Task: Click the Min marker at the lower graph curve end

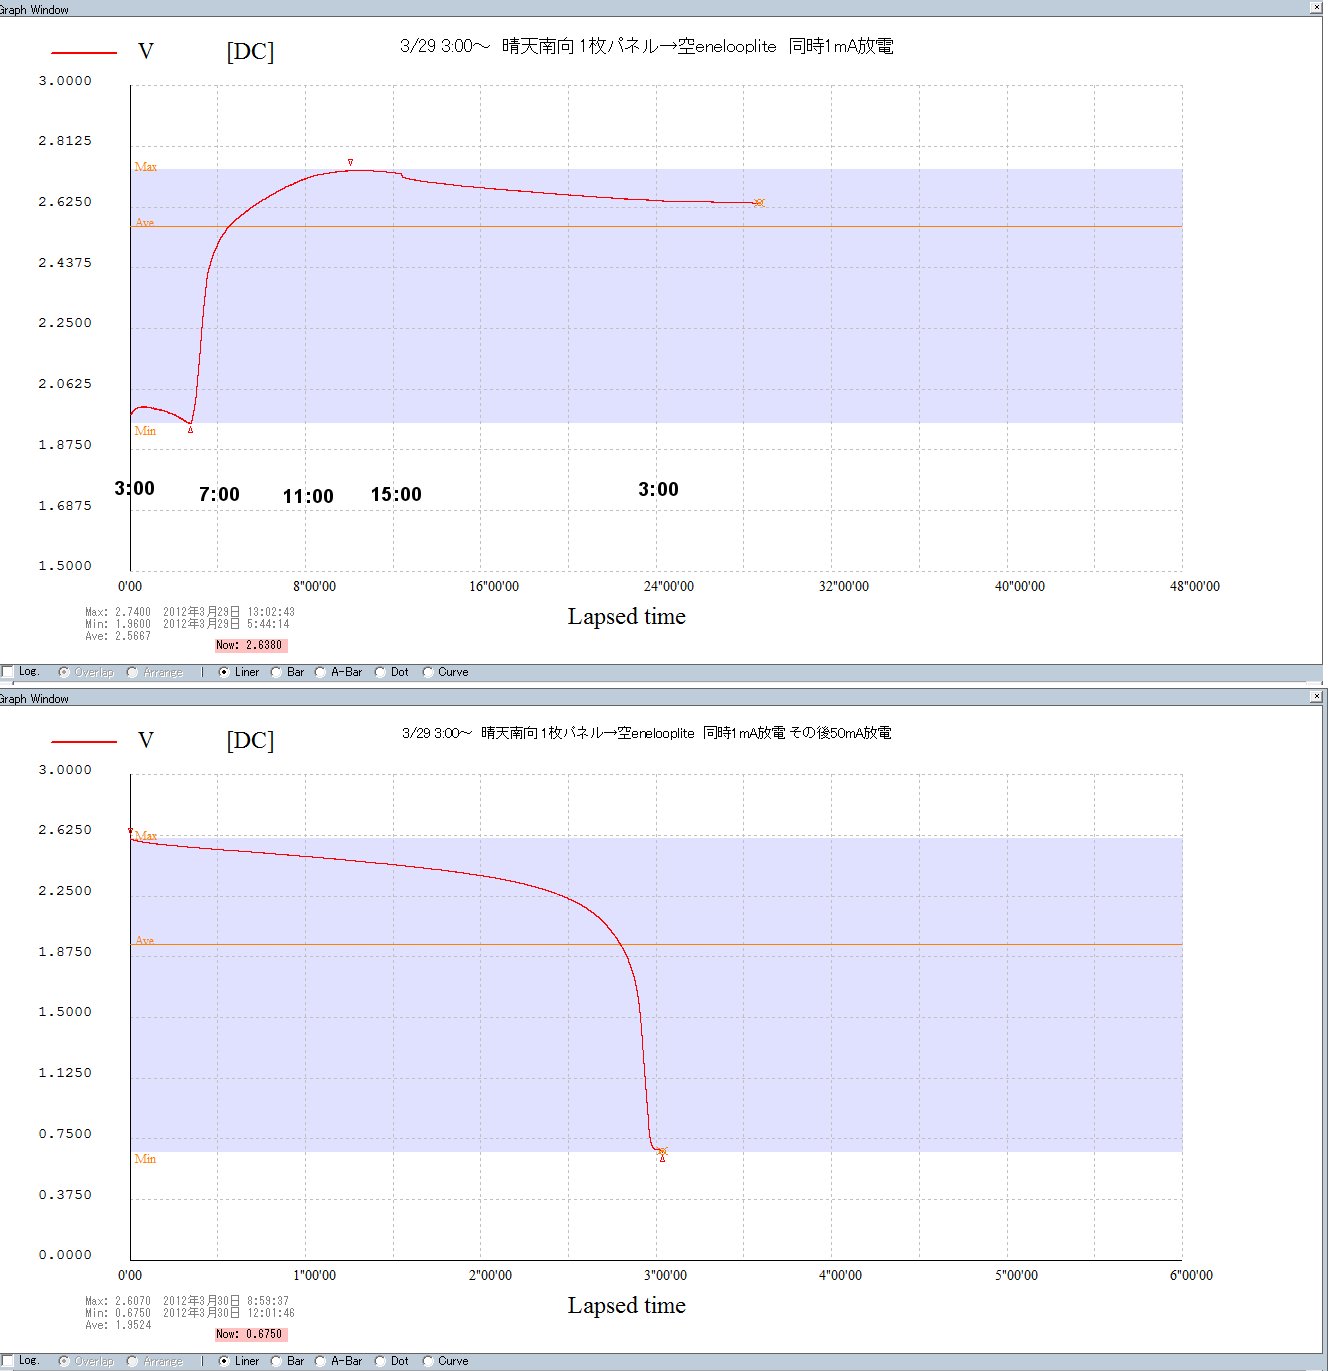Action: click(x=662, y=1158)
